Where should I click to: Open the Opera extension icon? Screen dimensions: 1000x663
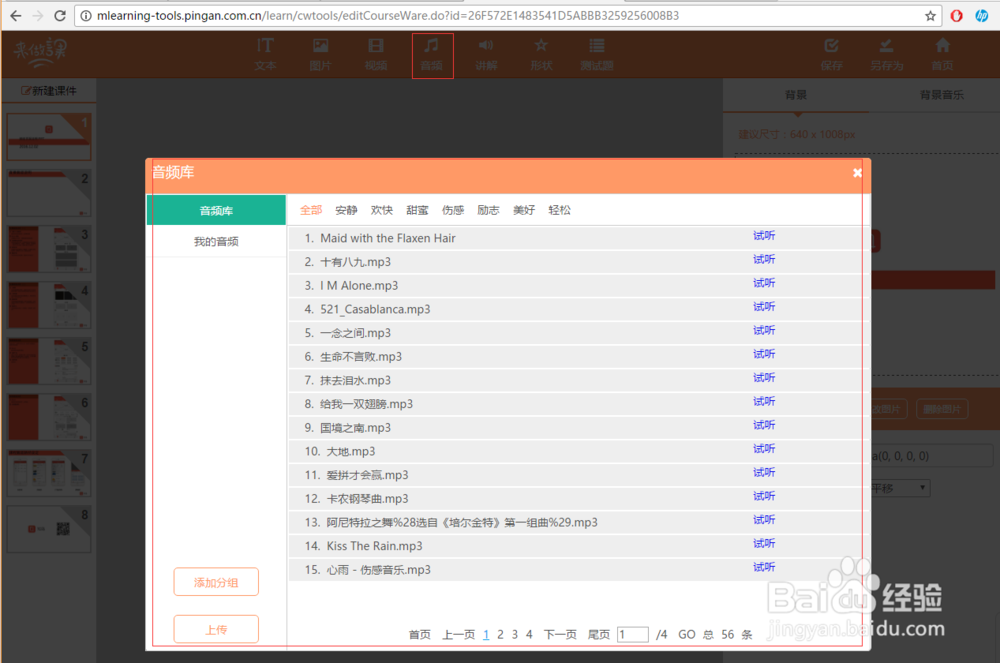coord(957,16)
